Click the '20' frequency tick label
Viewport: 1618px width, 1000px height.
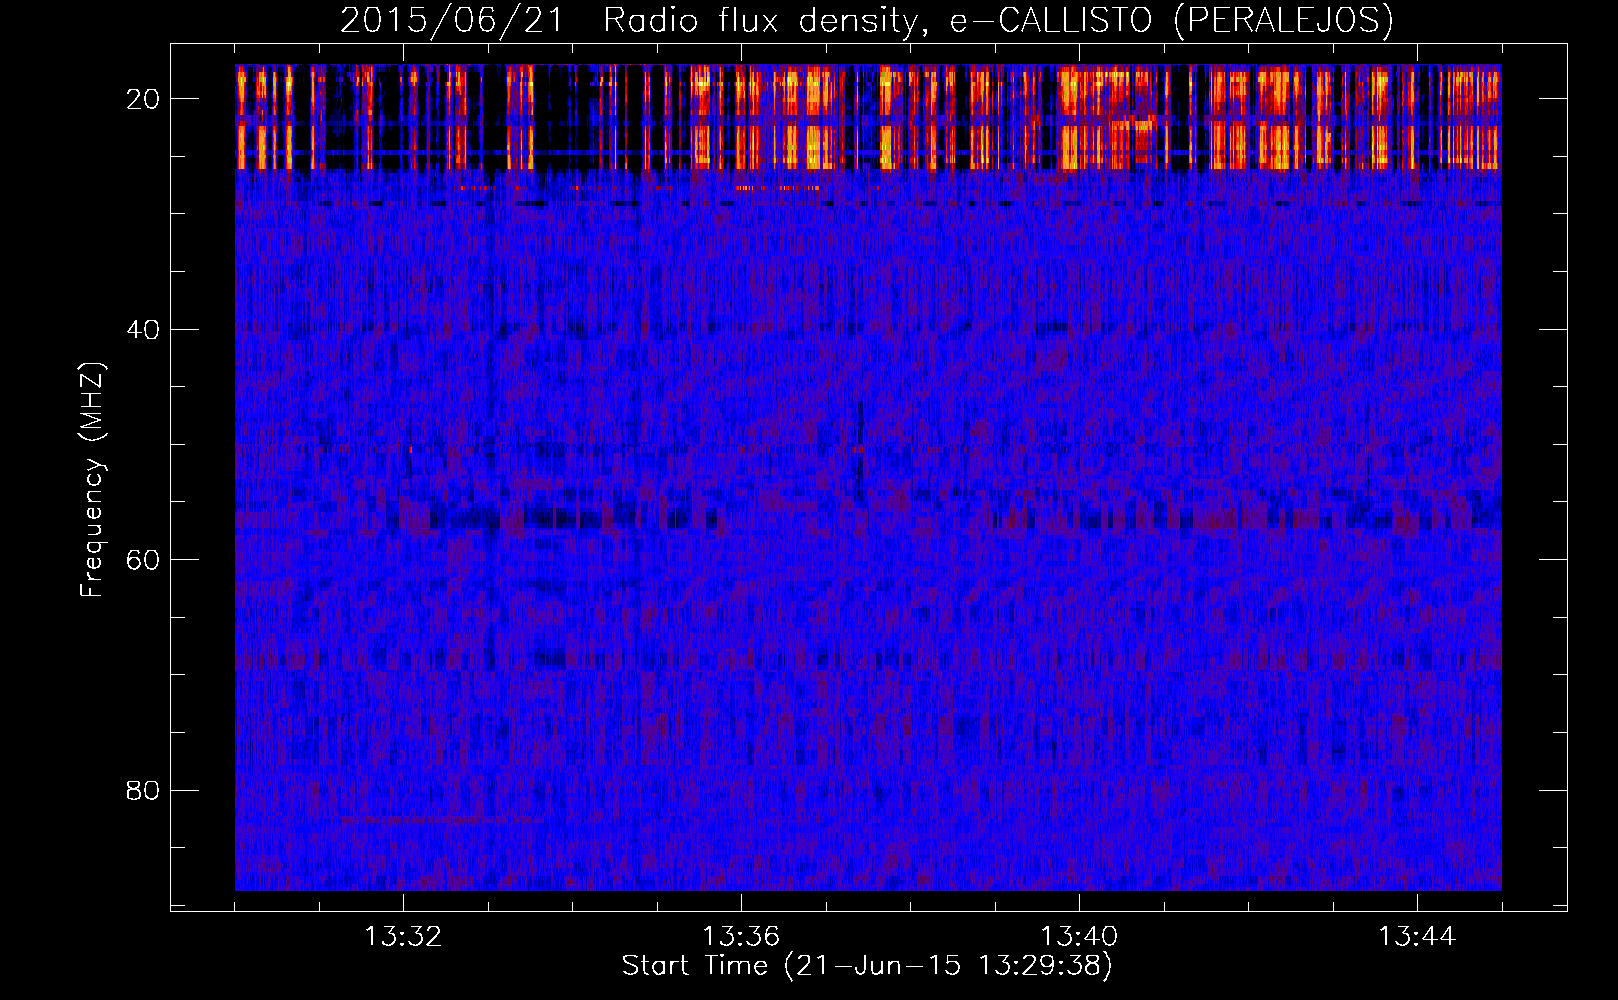point(144,99)
